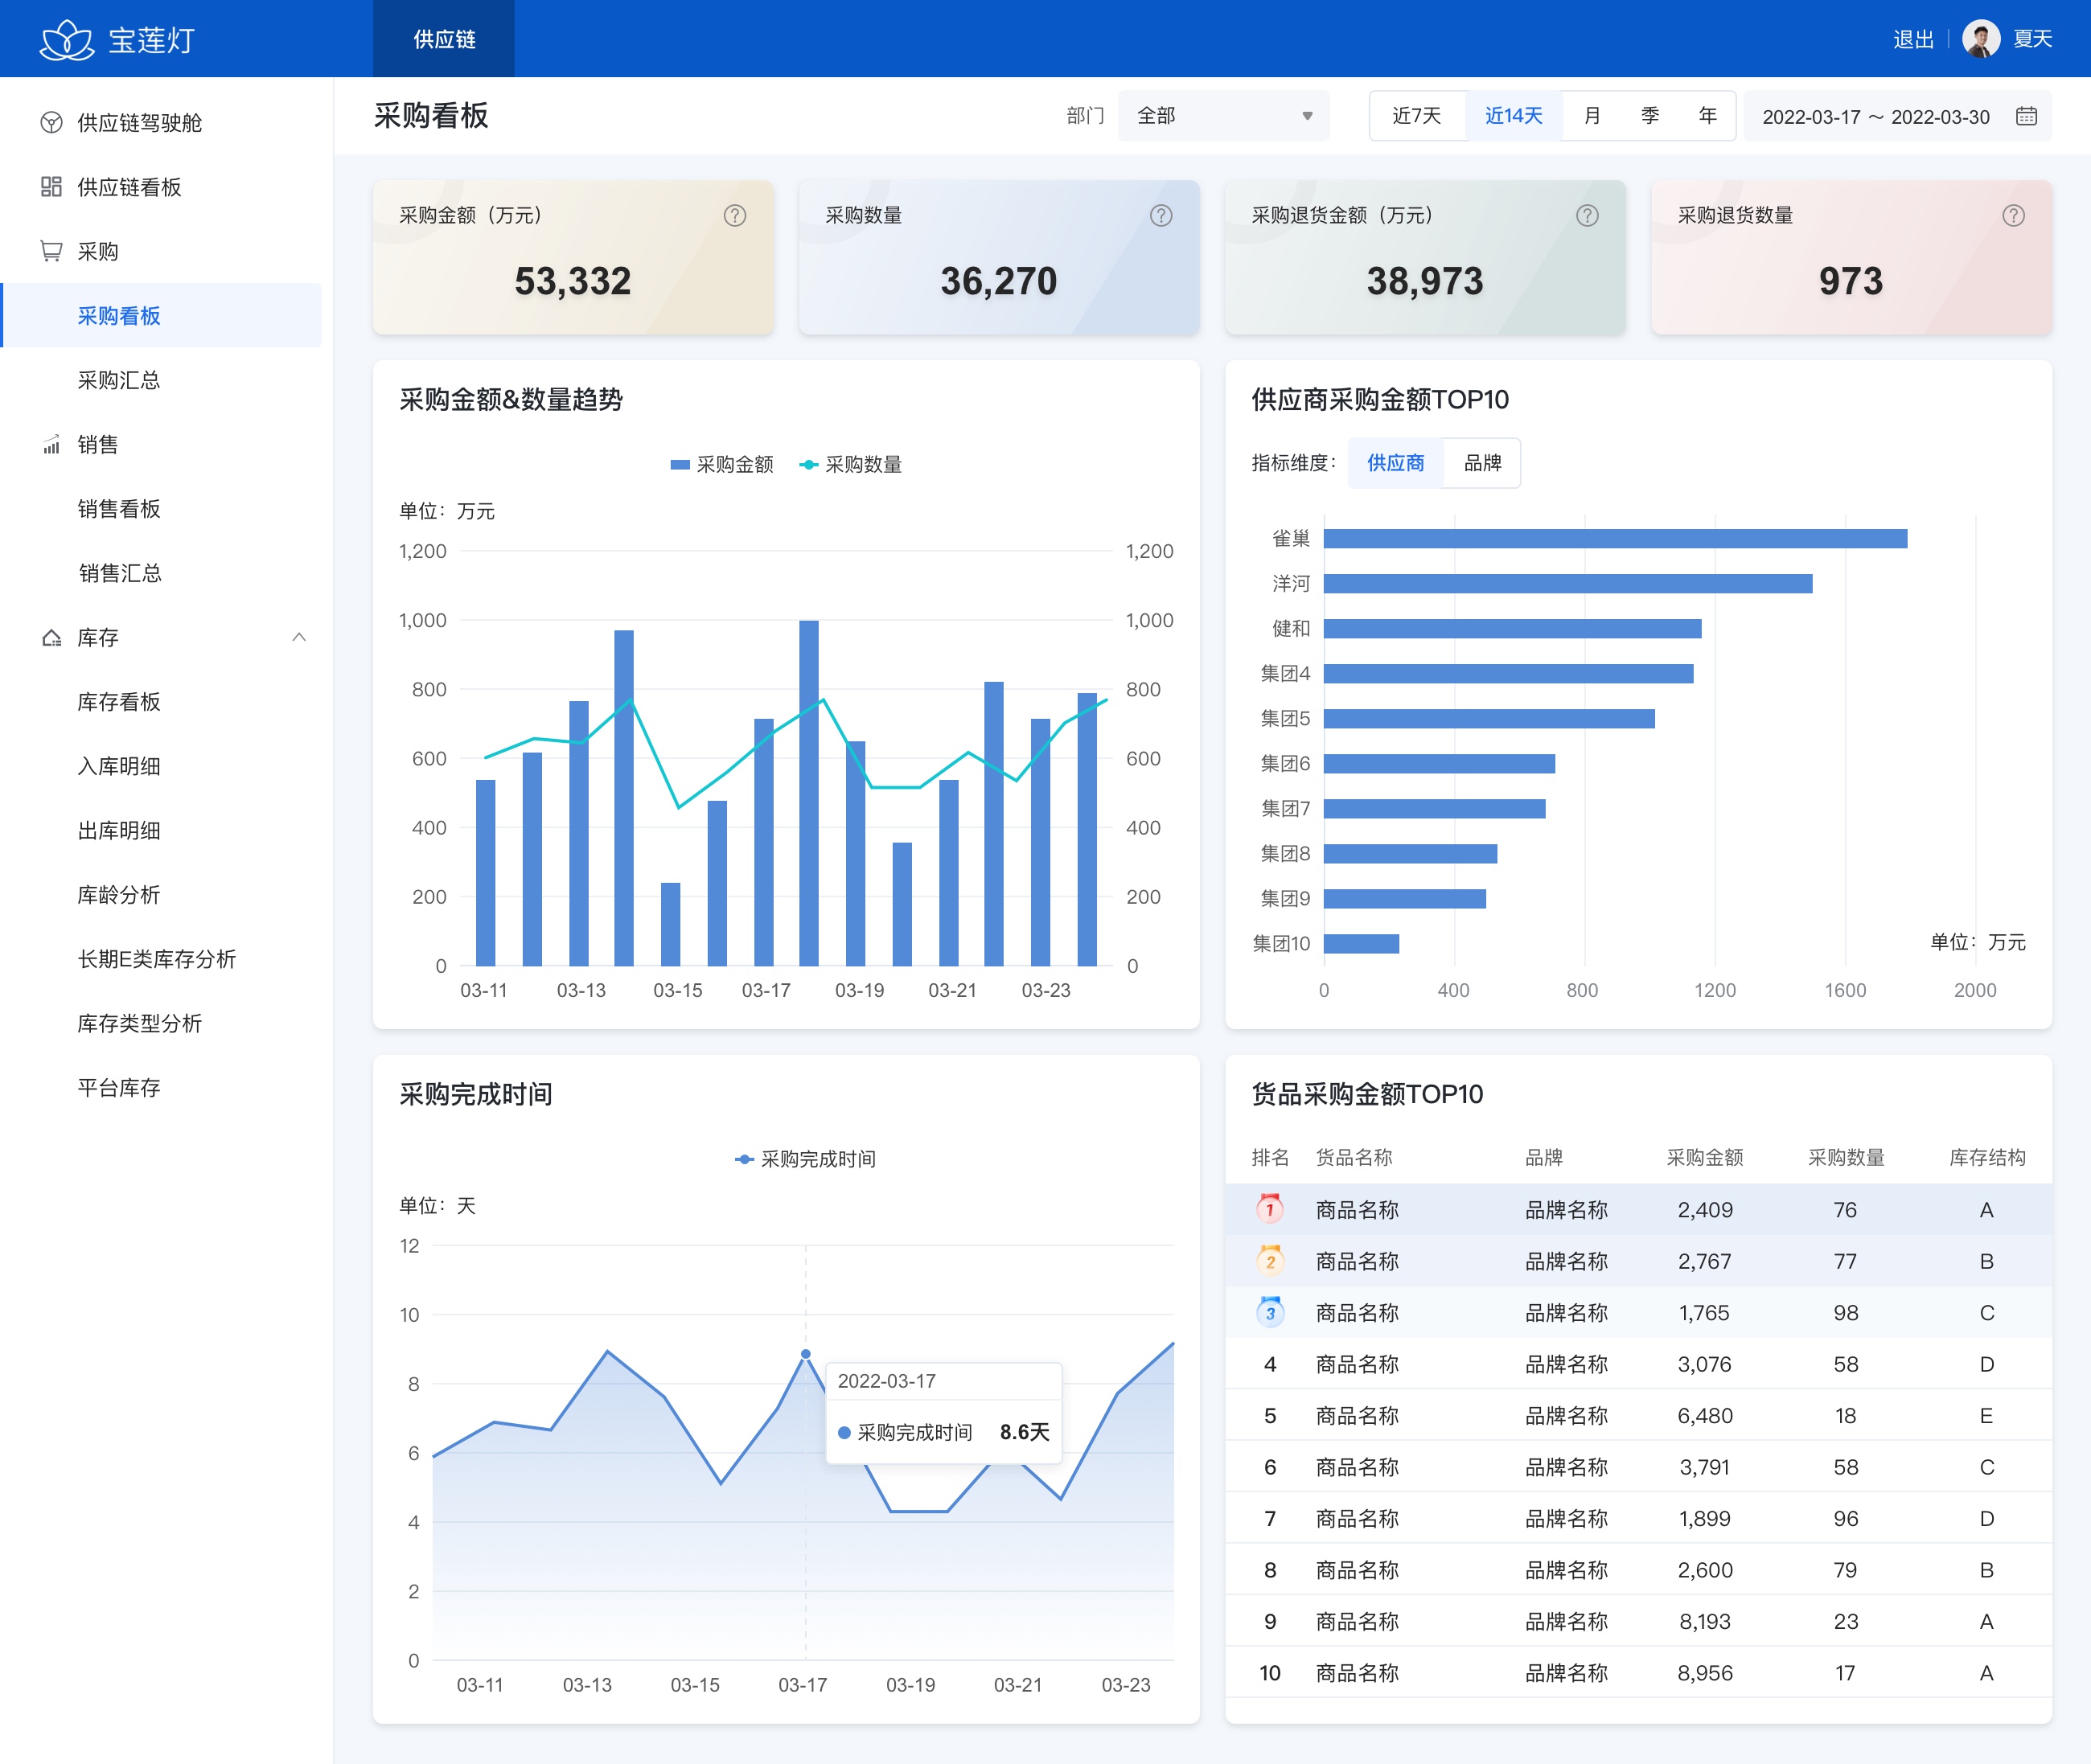Image resolution: width=2091 pixels, height=1764 pixels.
Task: Click the 健和 bar in supplier chart
Action: [x=1512, y=628]
